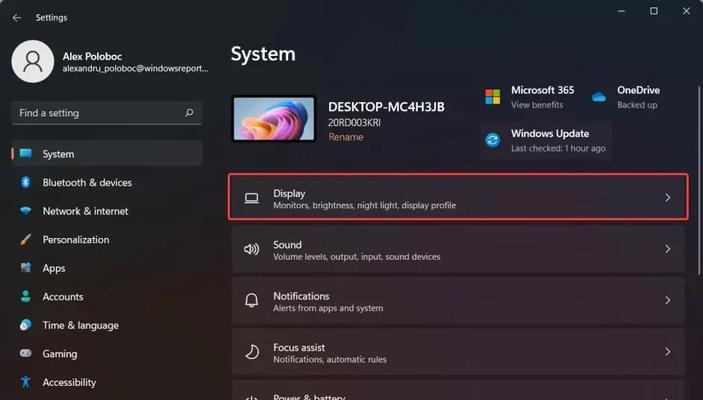Minimize the Settings window
Viewport: 703px width, 400px height.
pos(621,11)
